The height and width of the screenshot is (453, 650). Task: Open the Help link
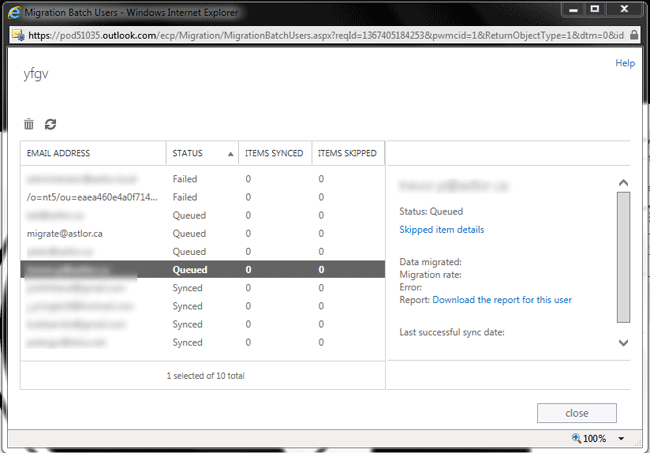coord(625,63)
